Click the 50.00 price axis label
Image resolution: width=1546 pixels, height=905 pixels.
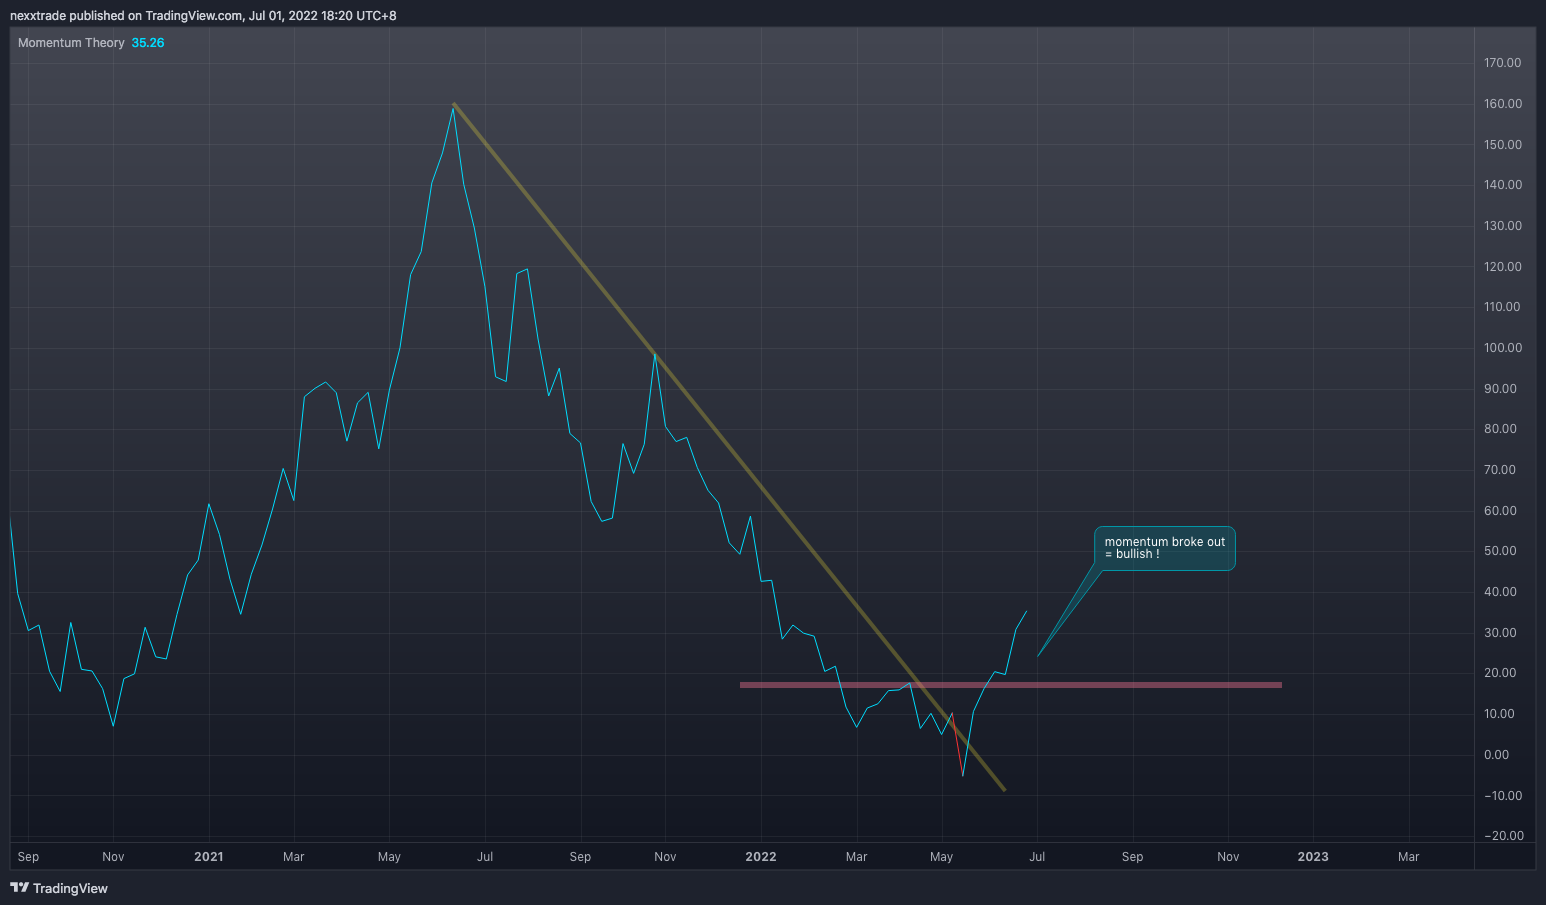(1500, 551)
